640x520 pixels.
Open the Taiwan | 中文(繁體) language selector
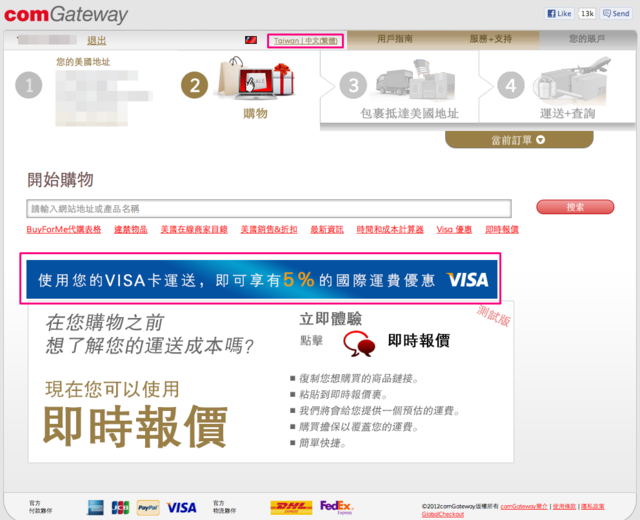306,41
